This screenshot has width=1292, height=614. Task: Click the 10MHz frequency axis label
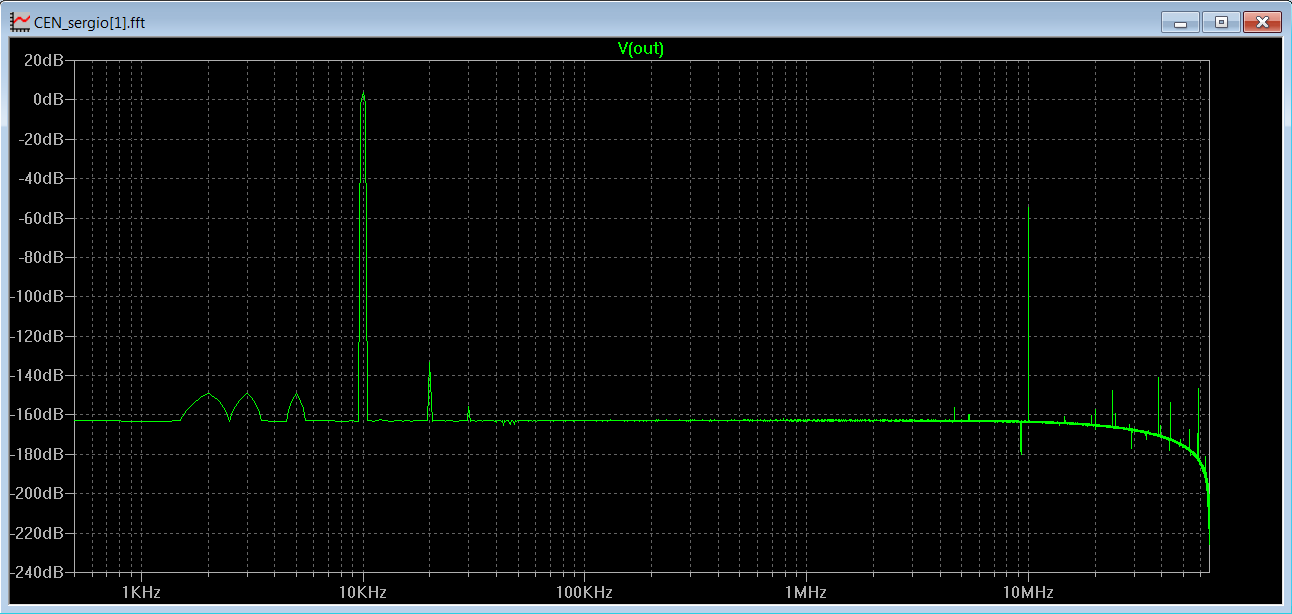(x=1028, y=592)
